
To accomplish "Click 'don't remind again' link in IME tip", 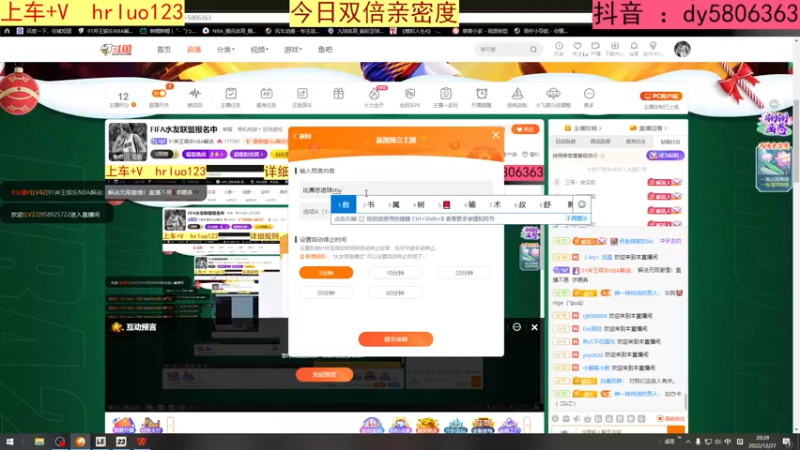I will point(577,218).
